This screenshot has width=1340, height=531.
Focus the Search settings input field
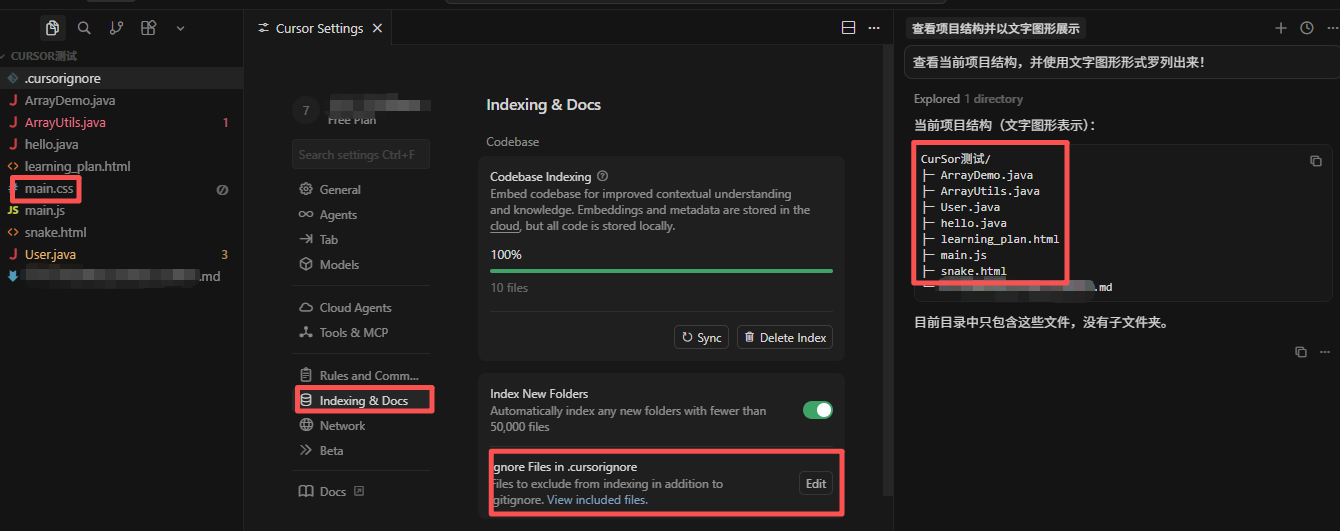coord(361,154)
